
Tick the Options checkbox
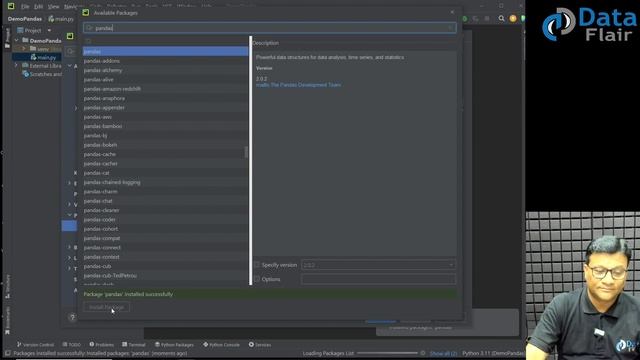tap(257, 279)
